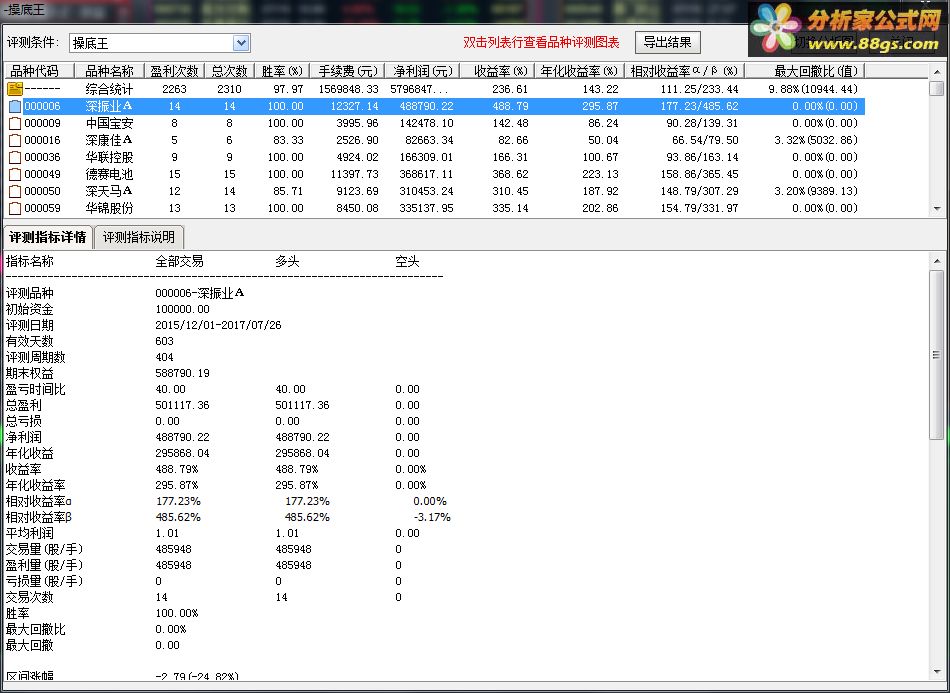Viewport: 950px width, 693px height.
Task: Click the 胜率 value 100.00% in details
Action: (x=176, y=613)
